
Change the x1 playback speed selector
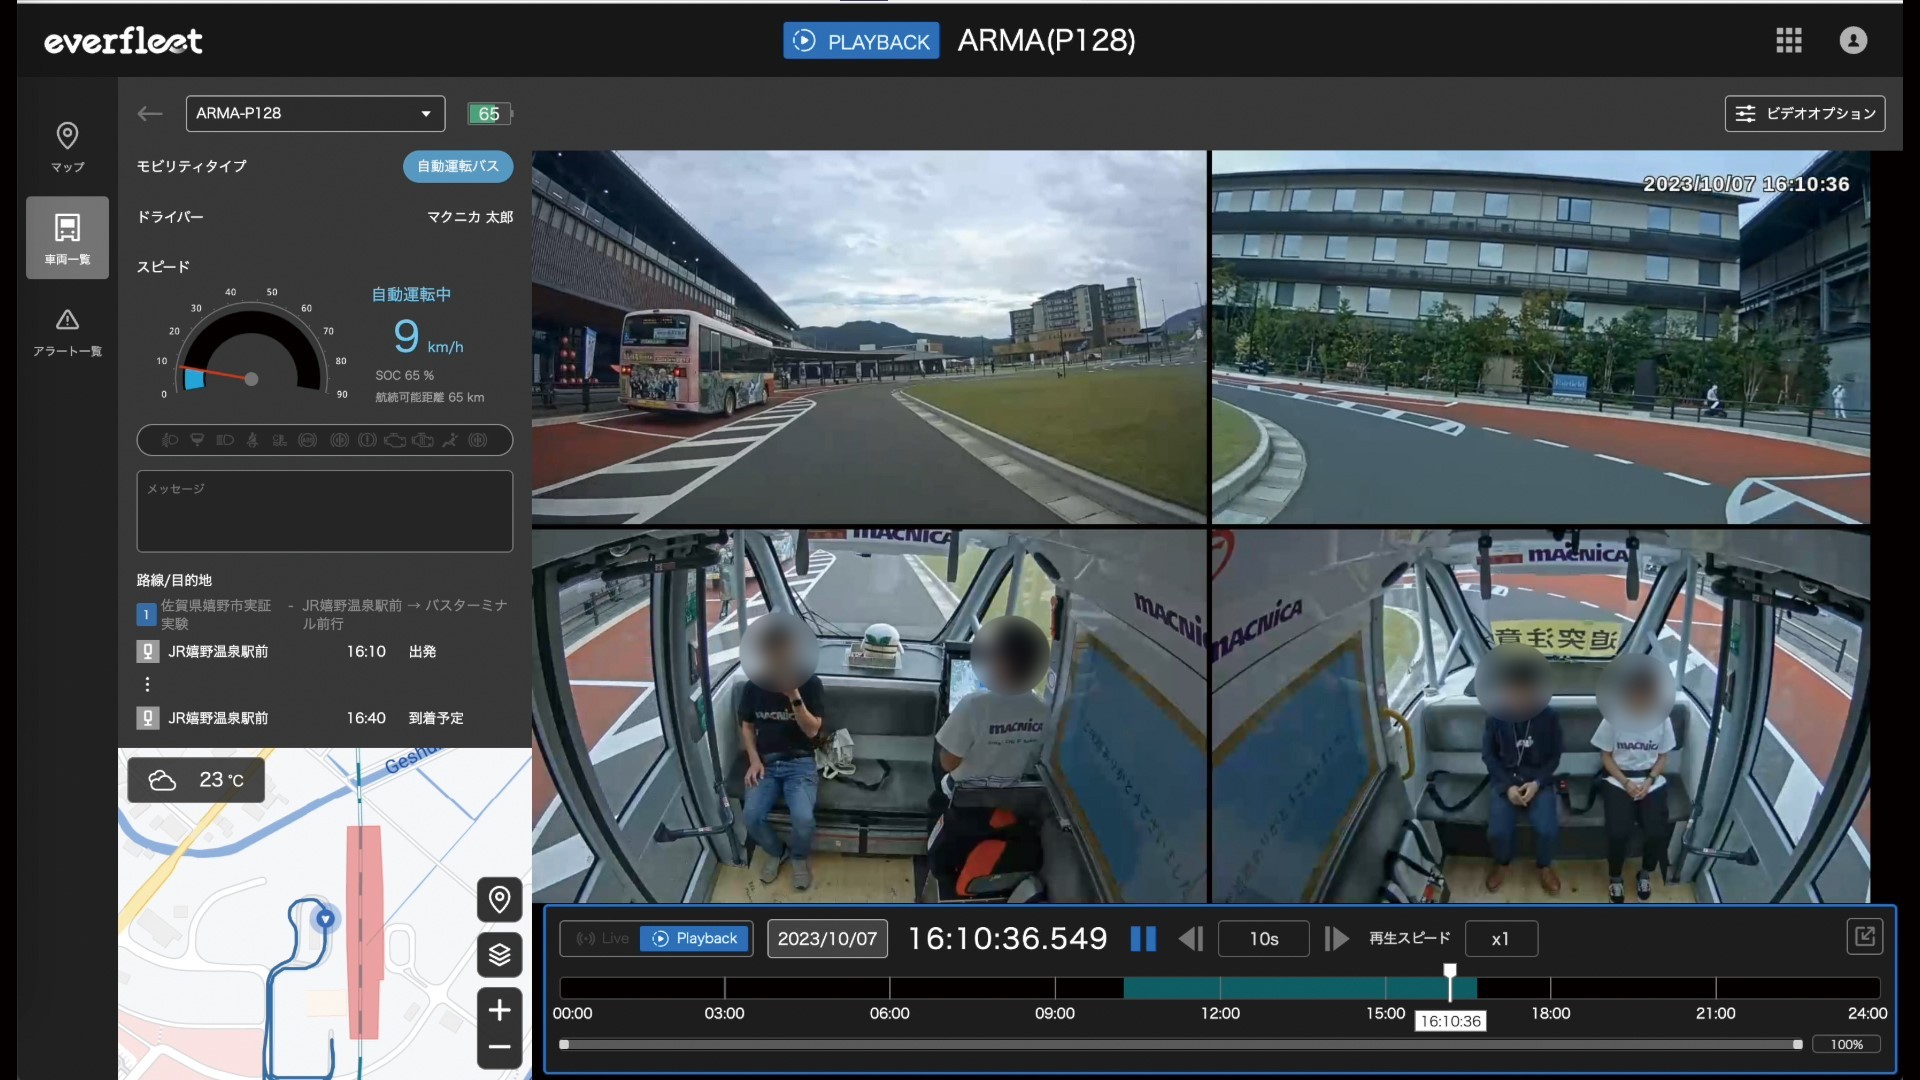coord(1500,939)
